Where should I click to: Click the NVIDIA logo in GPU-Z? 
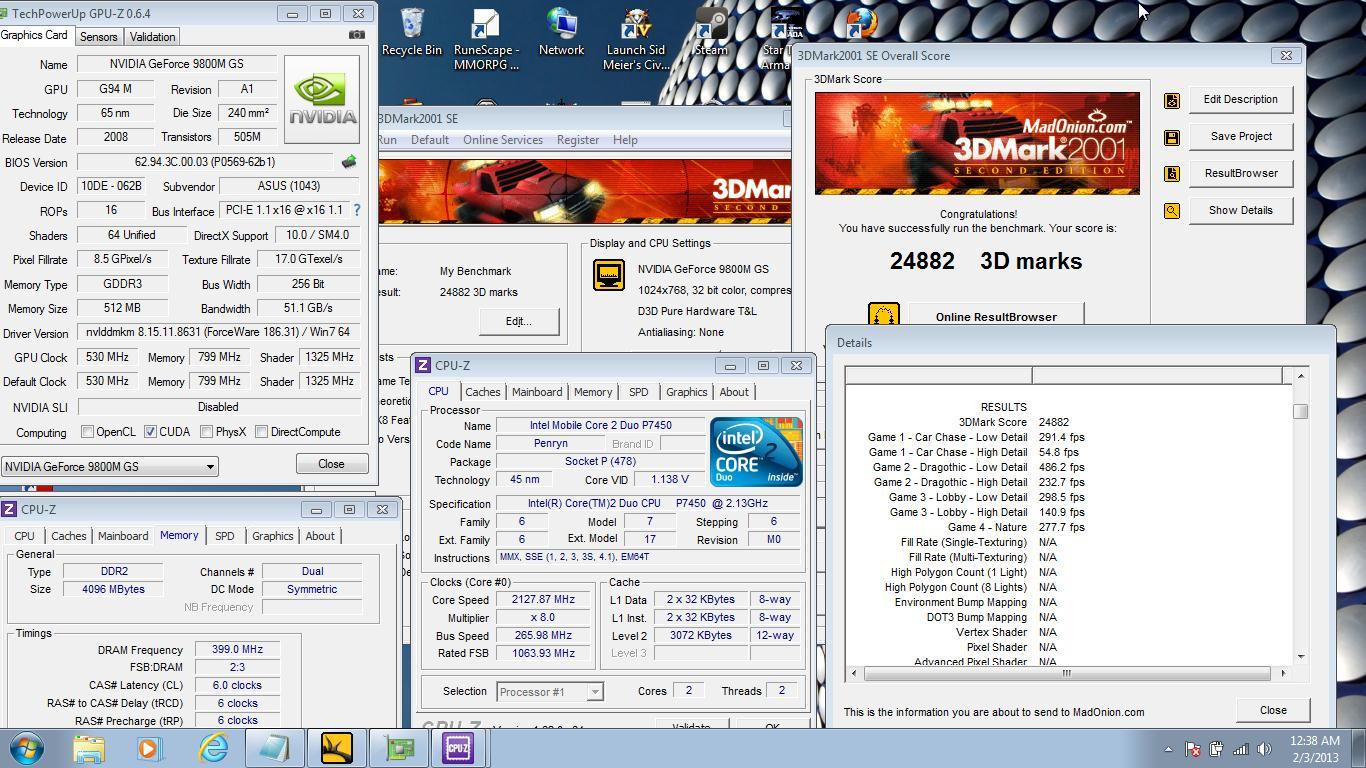pos(322,100)
